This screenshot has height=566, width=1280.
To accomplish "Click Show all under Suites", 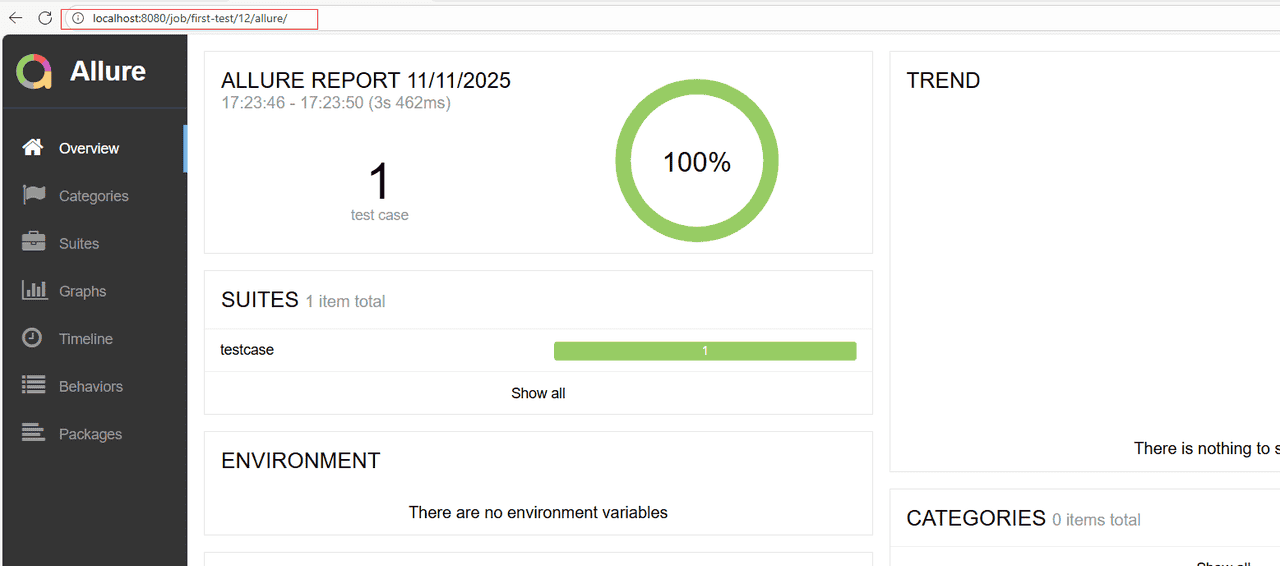I will click(x=538, y=393).
